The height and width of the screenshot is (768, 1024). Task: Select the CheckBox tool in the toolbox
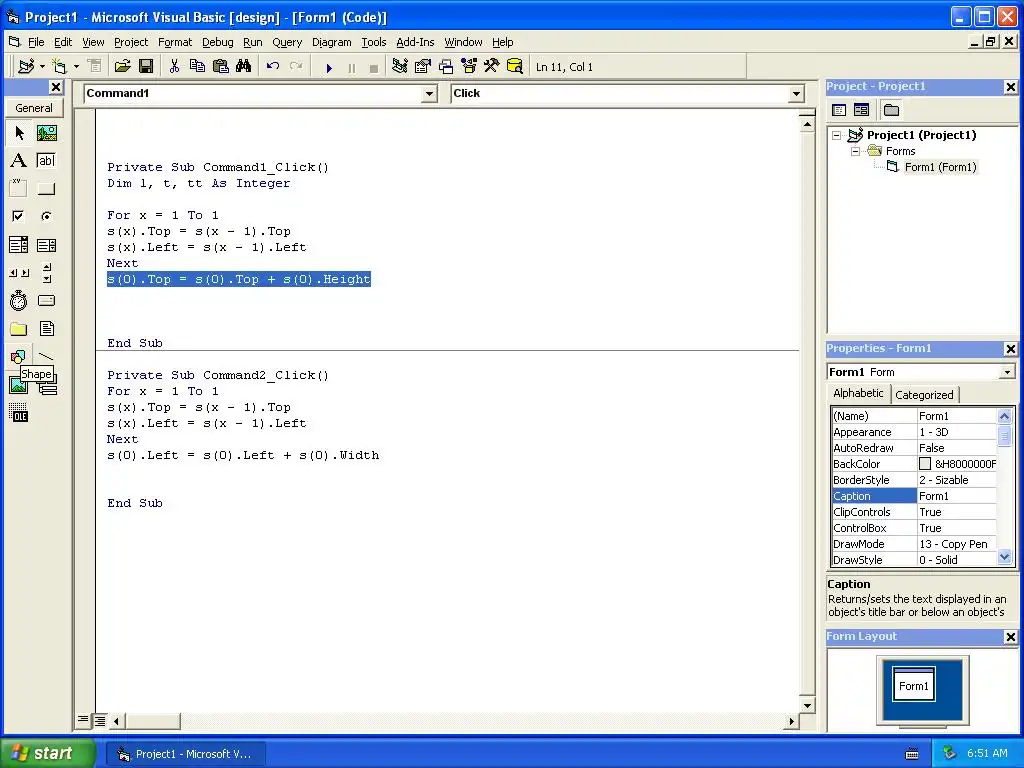tap(19, 216)
